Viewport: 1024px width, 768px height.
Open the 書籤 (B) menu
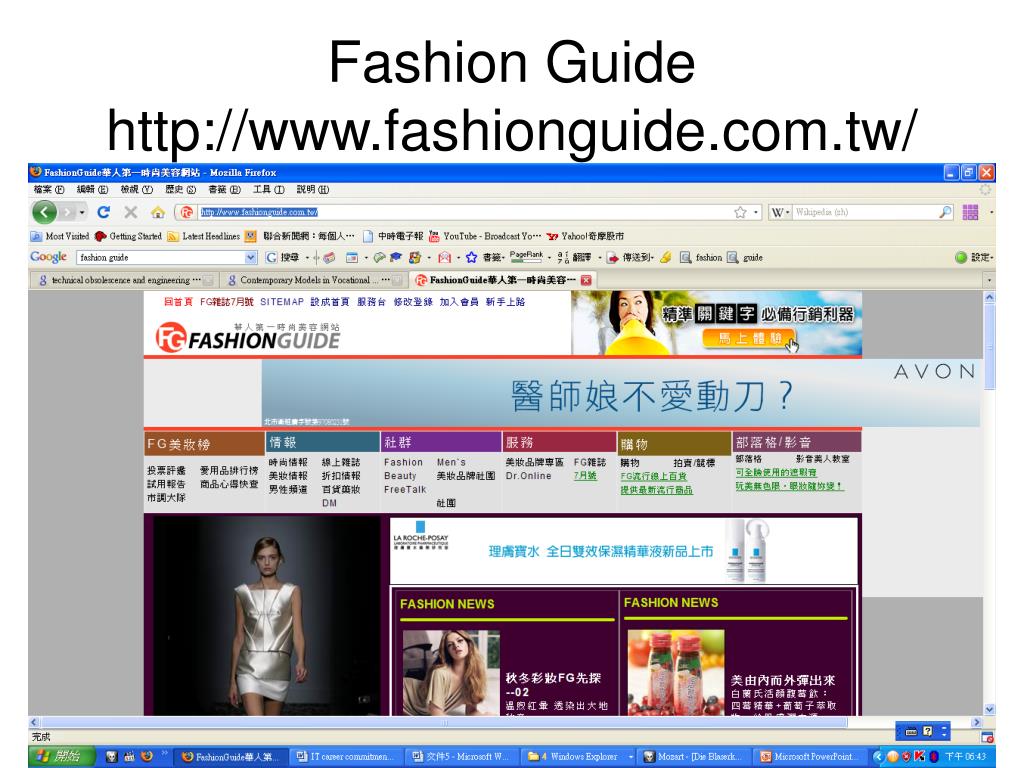225,189
